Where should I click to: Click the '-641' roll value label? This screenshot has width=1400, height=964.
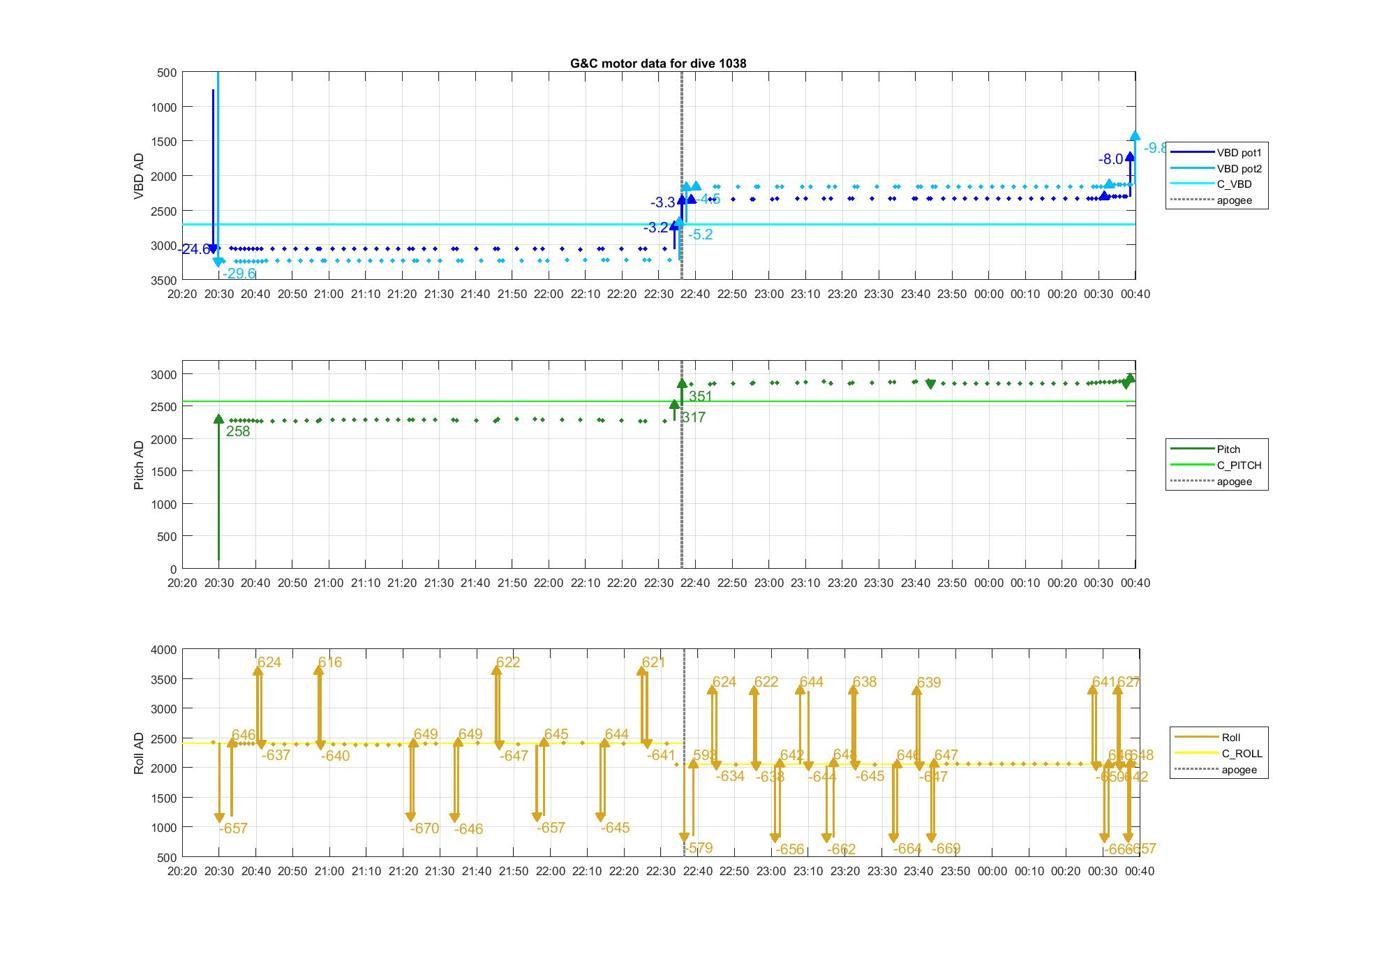pos(661,755)
